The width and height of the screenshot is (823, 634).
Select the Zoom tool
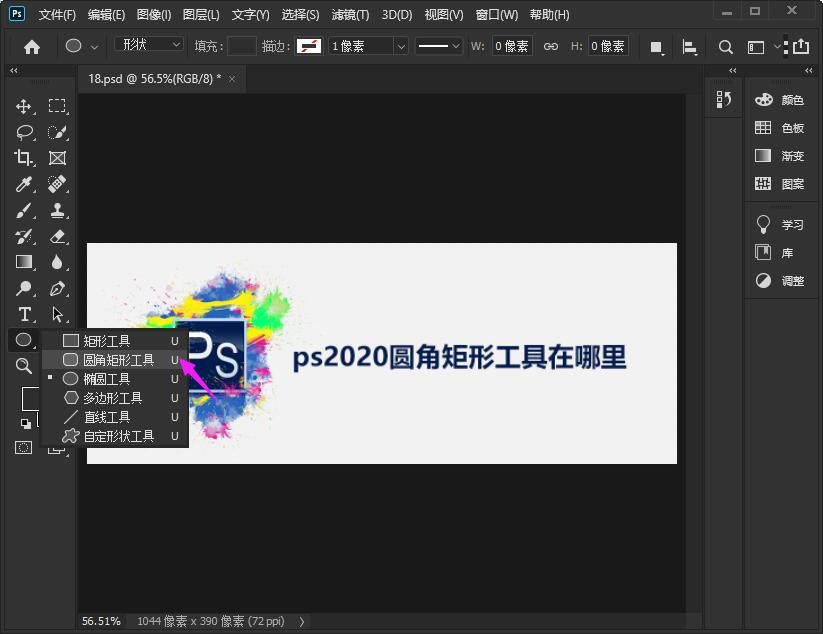click(24, 366)
